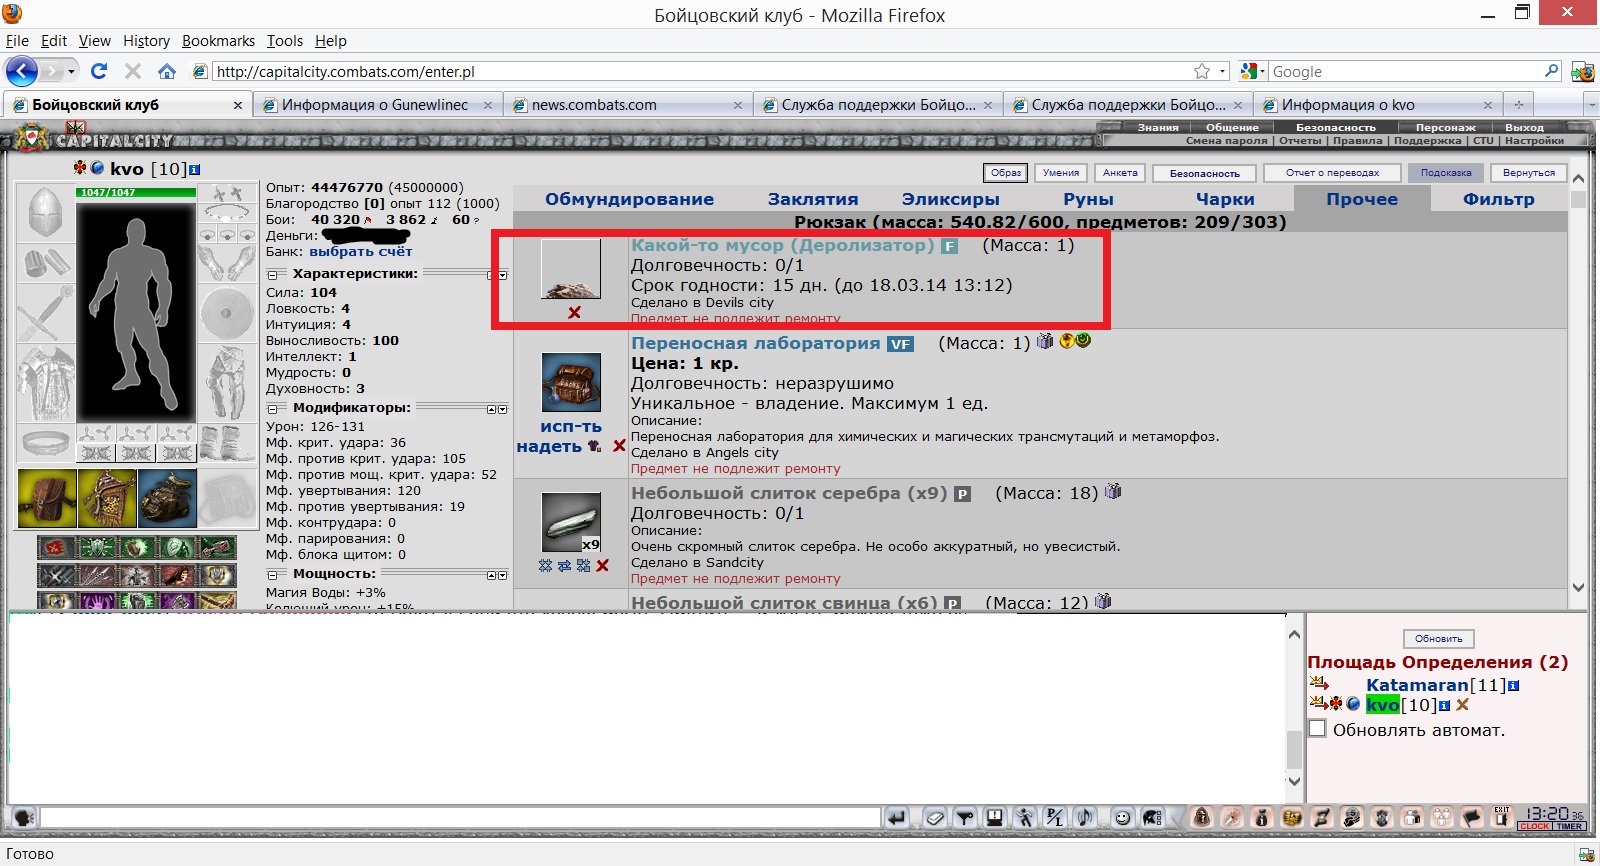Click the chat filter funnel icon
The height and width of the screenshot is (866, 1600).
point(964,818)
